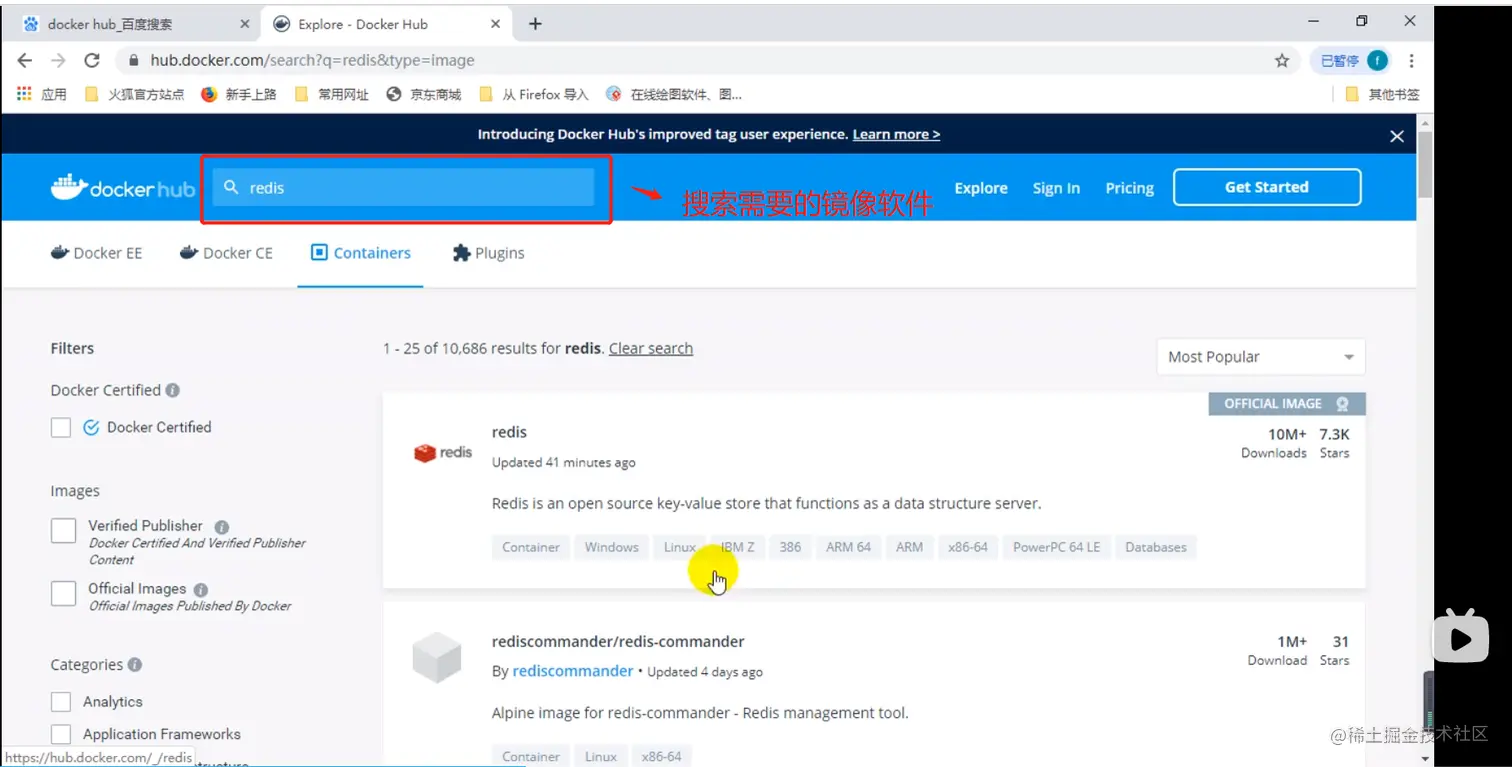1512x767 pixels.
Task: Click the redis-commander cube thumbnail
Action: pyautogui.click(x=437, y=659)
